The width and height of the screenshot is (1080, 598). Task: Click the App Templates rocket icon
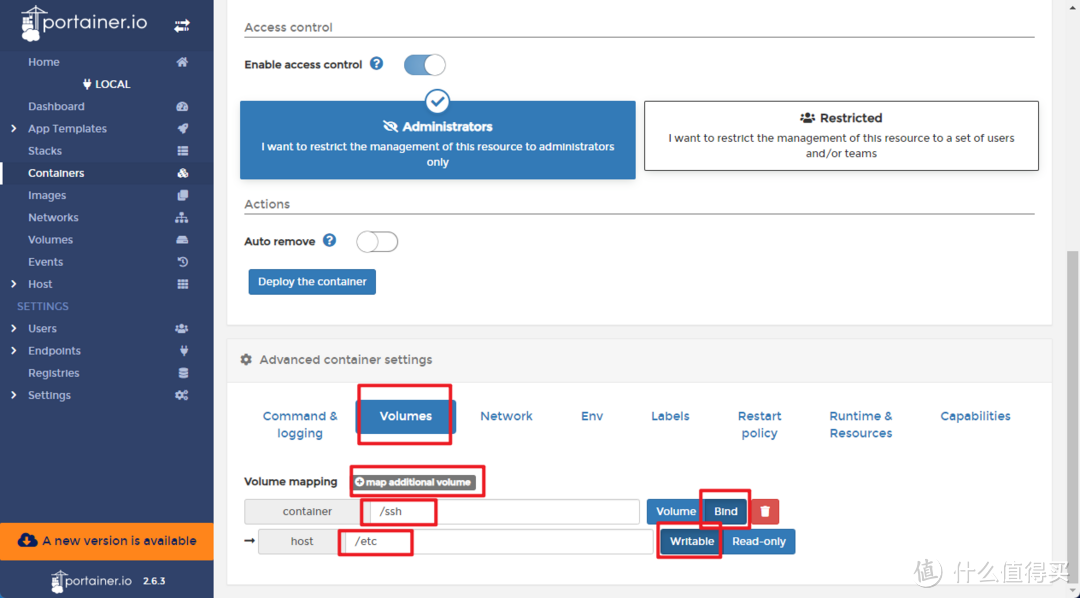coord(182,129)
